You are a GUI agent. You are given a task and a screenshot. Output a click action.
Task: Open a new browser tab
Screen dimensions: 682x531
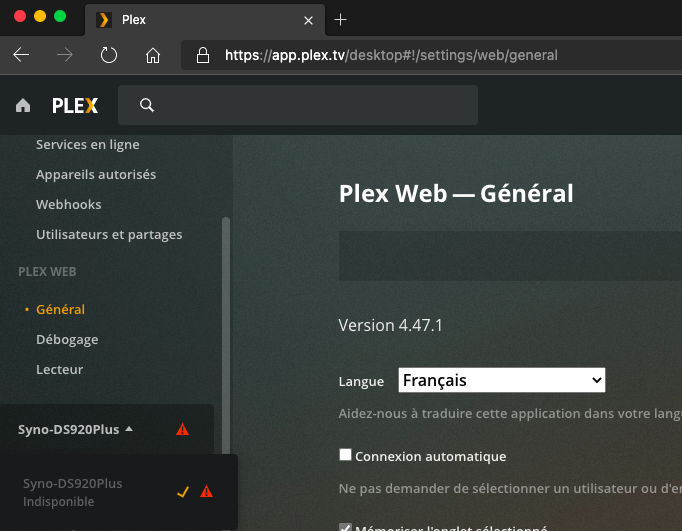pos(340,20)
